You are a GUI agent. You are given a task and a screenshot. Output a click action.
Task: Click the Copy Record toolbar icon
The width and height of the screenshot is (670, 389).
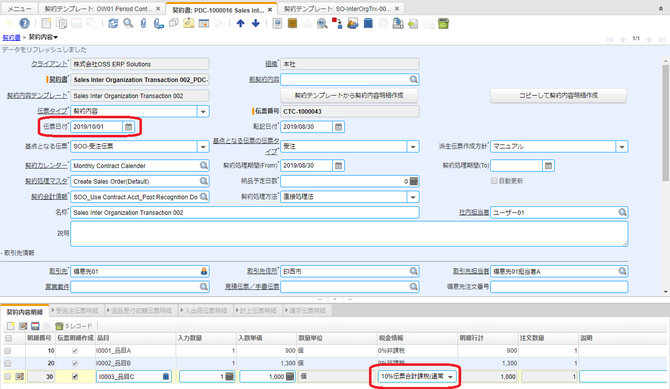click(x=62, y=24)
